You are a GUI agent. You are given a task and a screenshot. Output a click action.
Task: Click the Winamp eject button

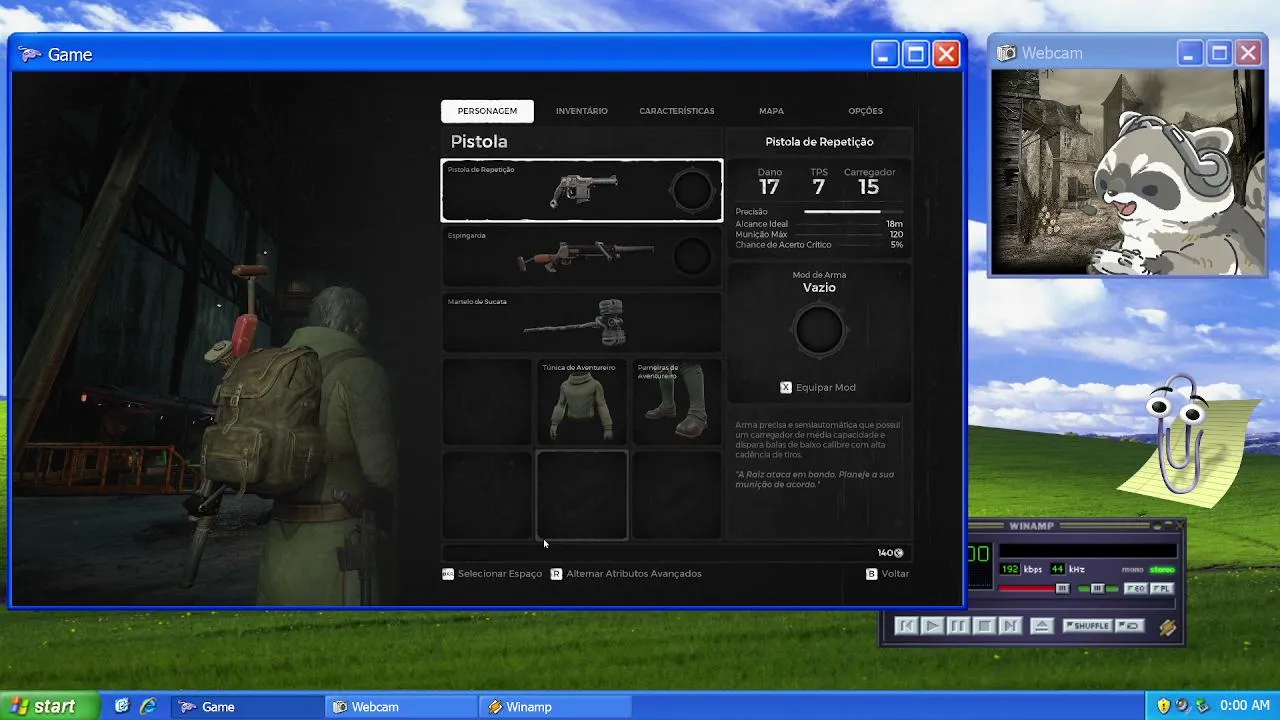click(x=1041, y=626)
